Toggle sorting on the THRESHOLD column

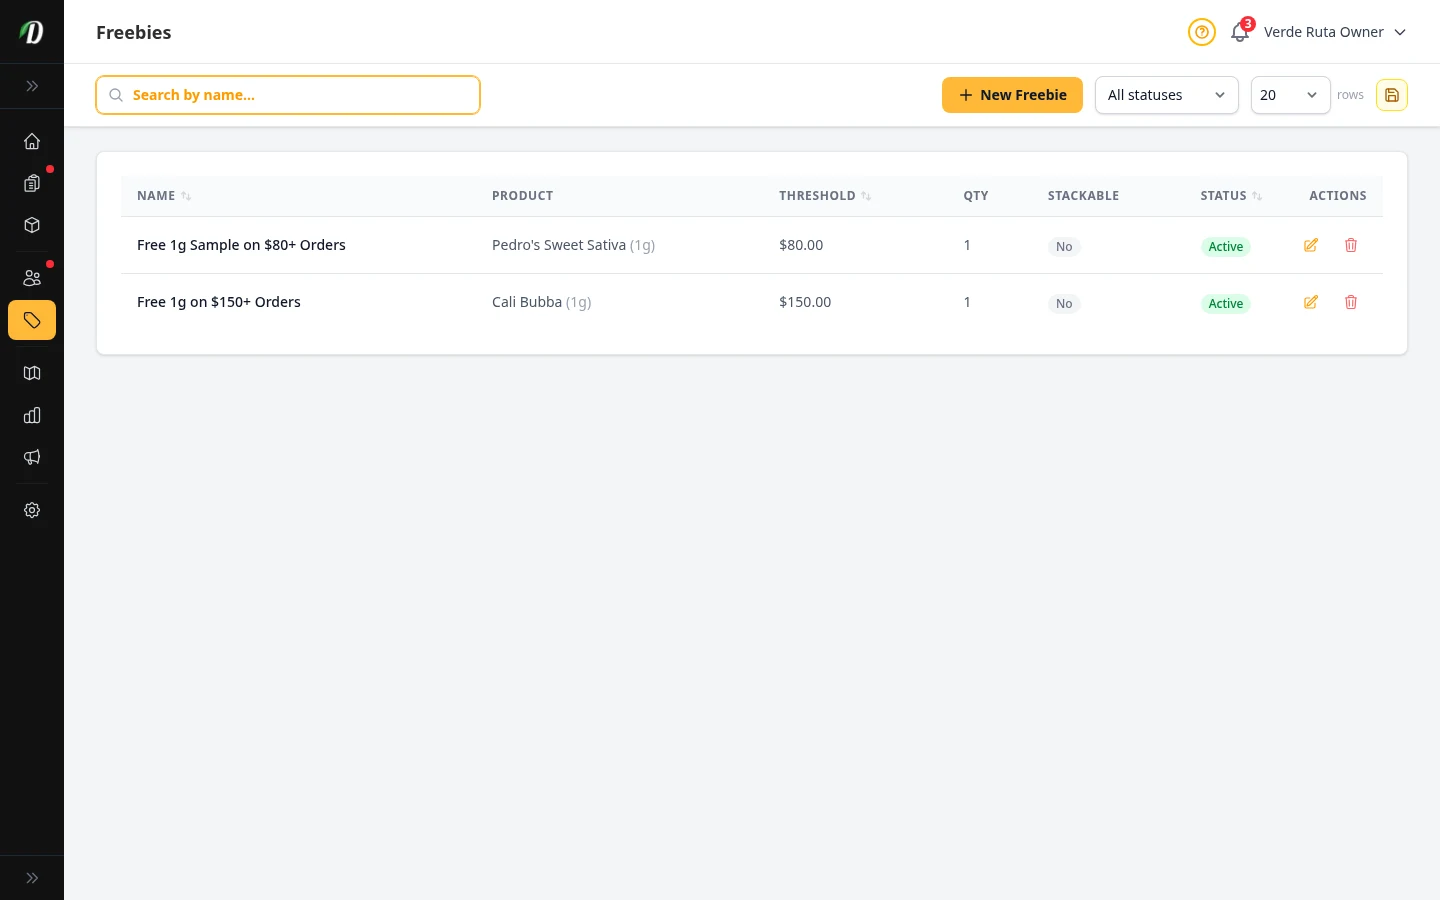(x=866, y=196)
